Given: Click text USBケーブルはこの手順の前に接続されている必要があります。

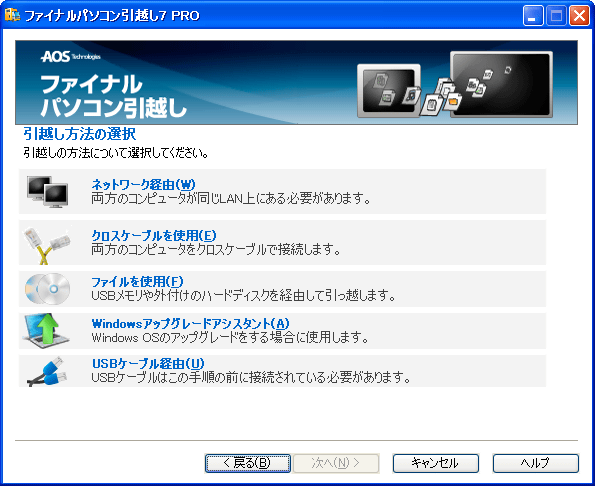Looking at the screenshot, I should pyautogui.click(x=251, y=377).
